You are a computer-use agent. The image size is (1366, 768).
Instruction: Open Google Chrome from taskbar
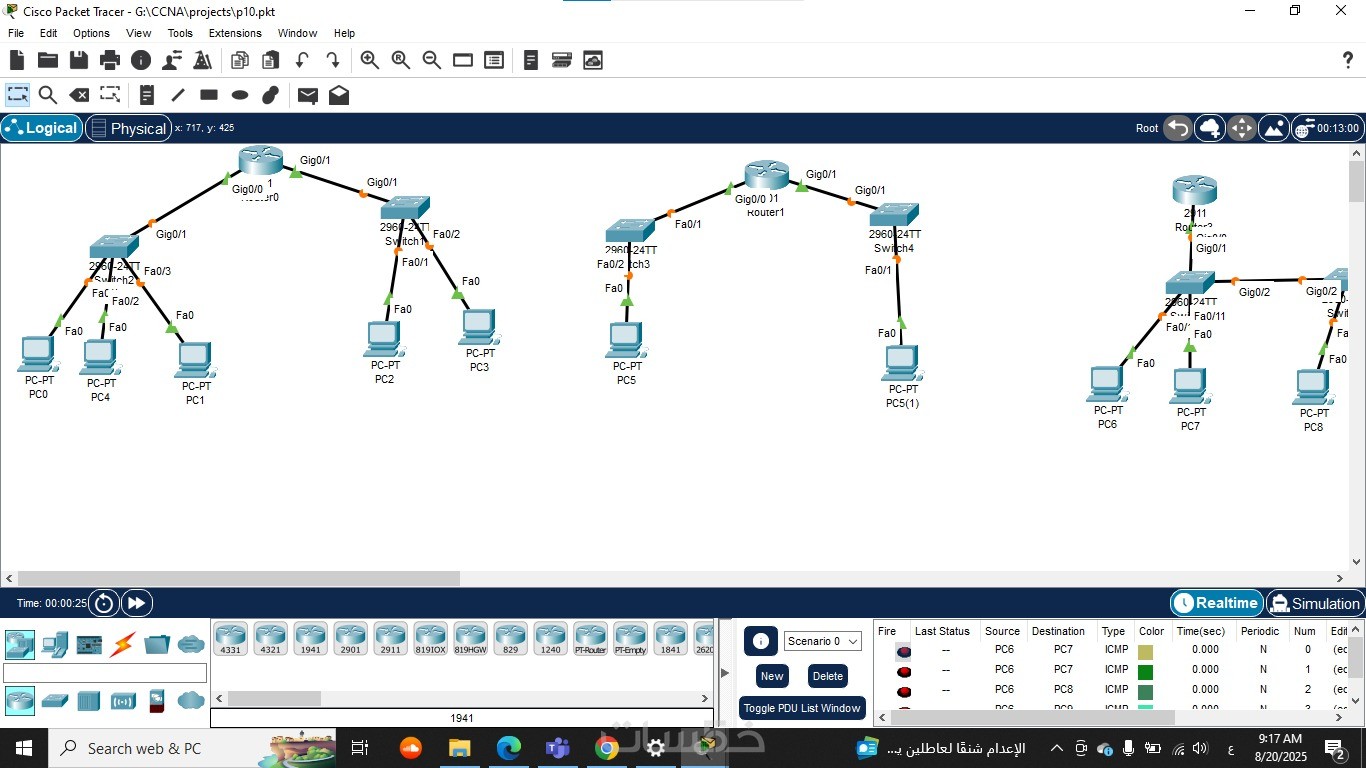[x=607, y=748]
